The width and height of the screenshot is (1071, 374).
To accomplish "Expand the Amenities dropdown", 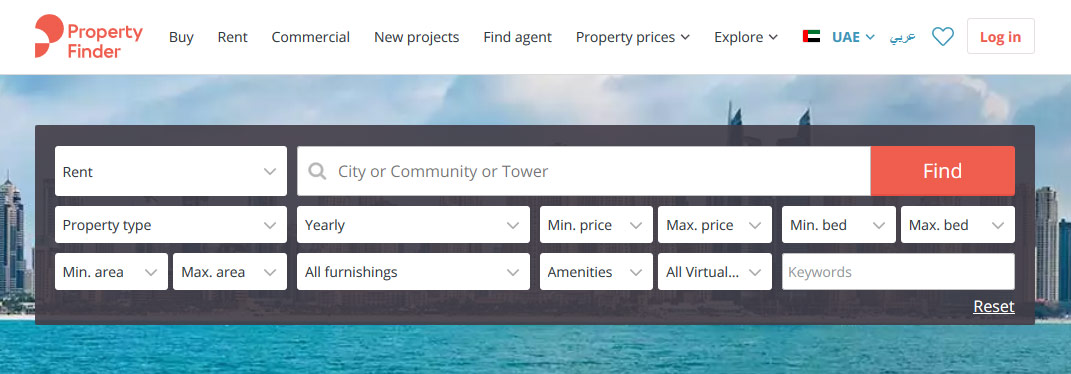I will 596,272.
